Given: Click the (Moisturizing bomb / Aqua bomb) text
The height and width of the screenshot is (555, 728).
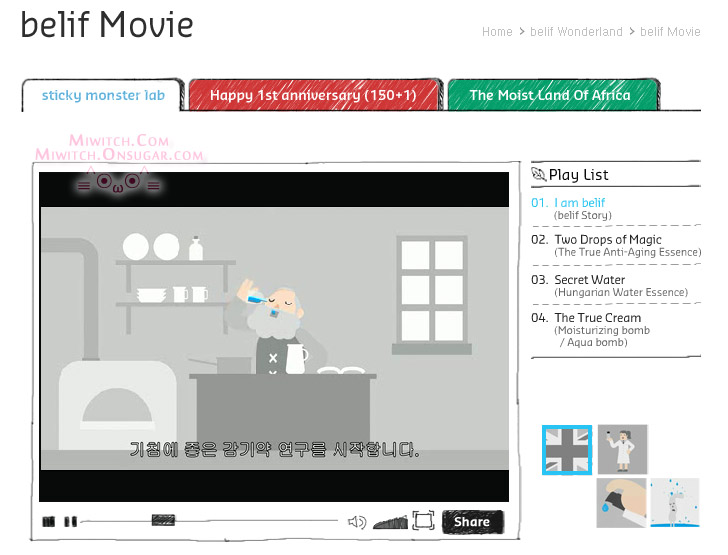Looking at the screenshot, I should tap(602, 336).
